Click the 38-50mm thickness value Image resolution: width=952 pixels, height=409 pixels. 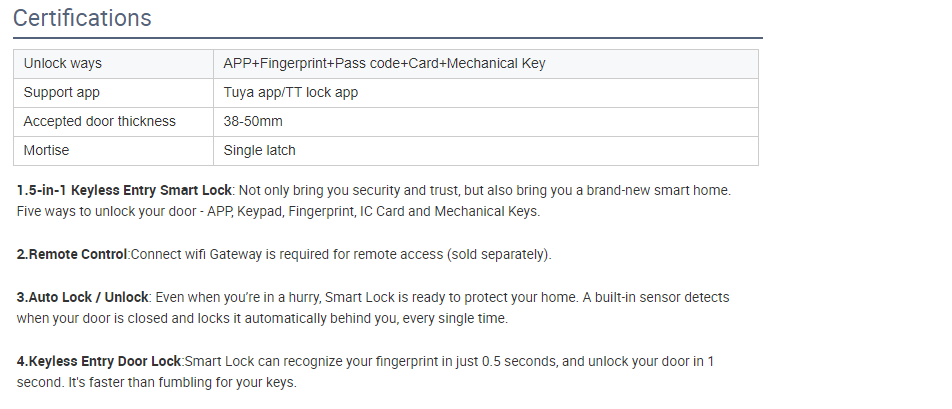(253, 121)
